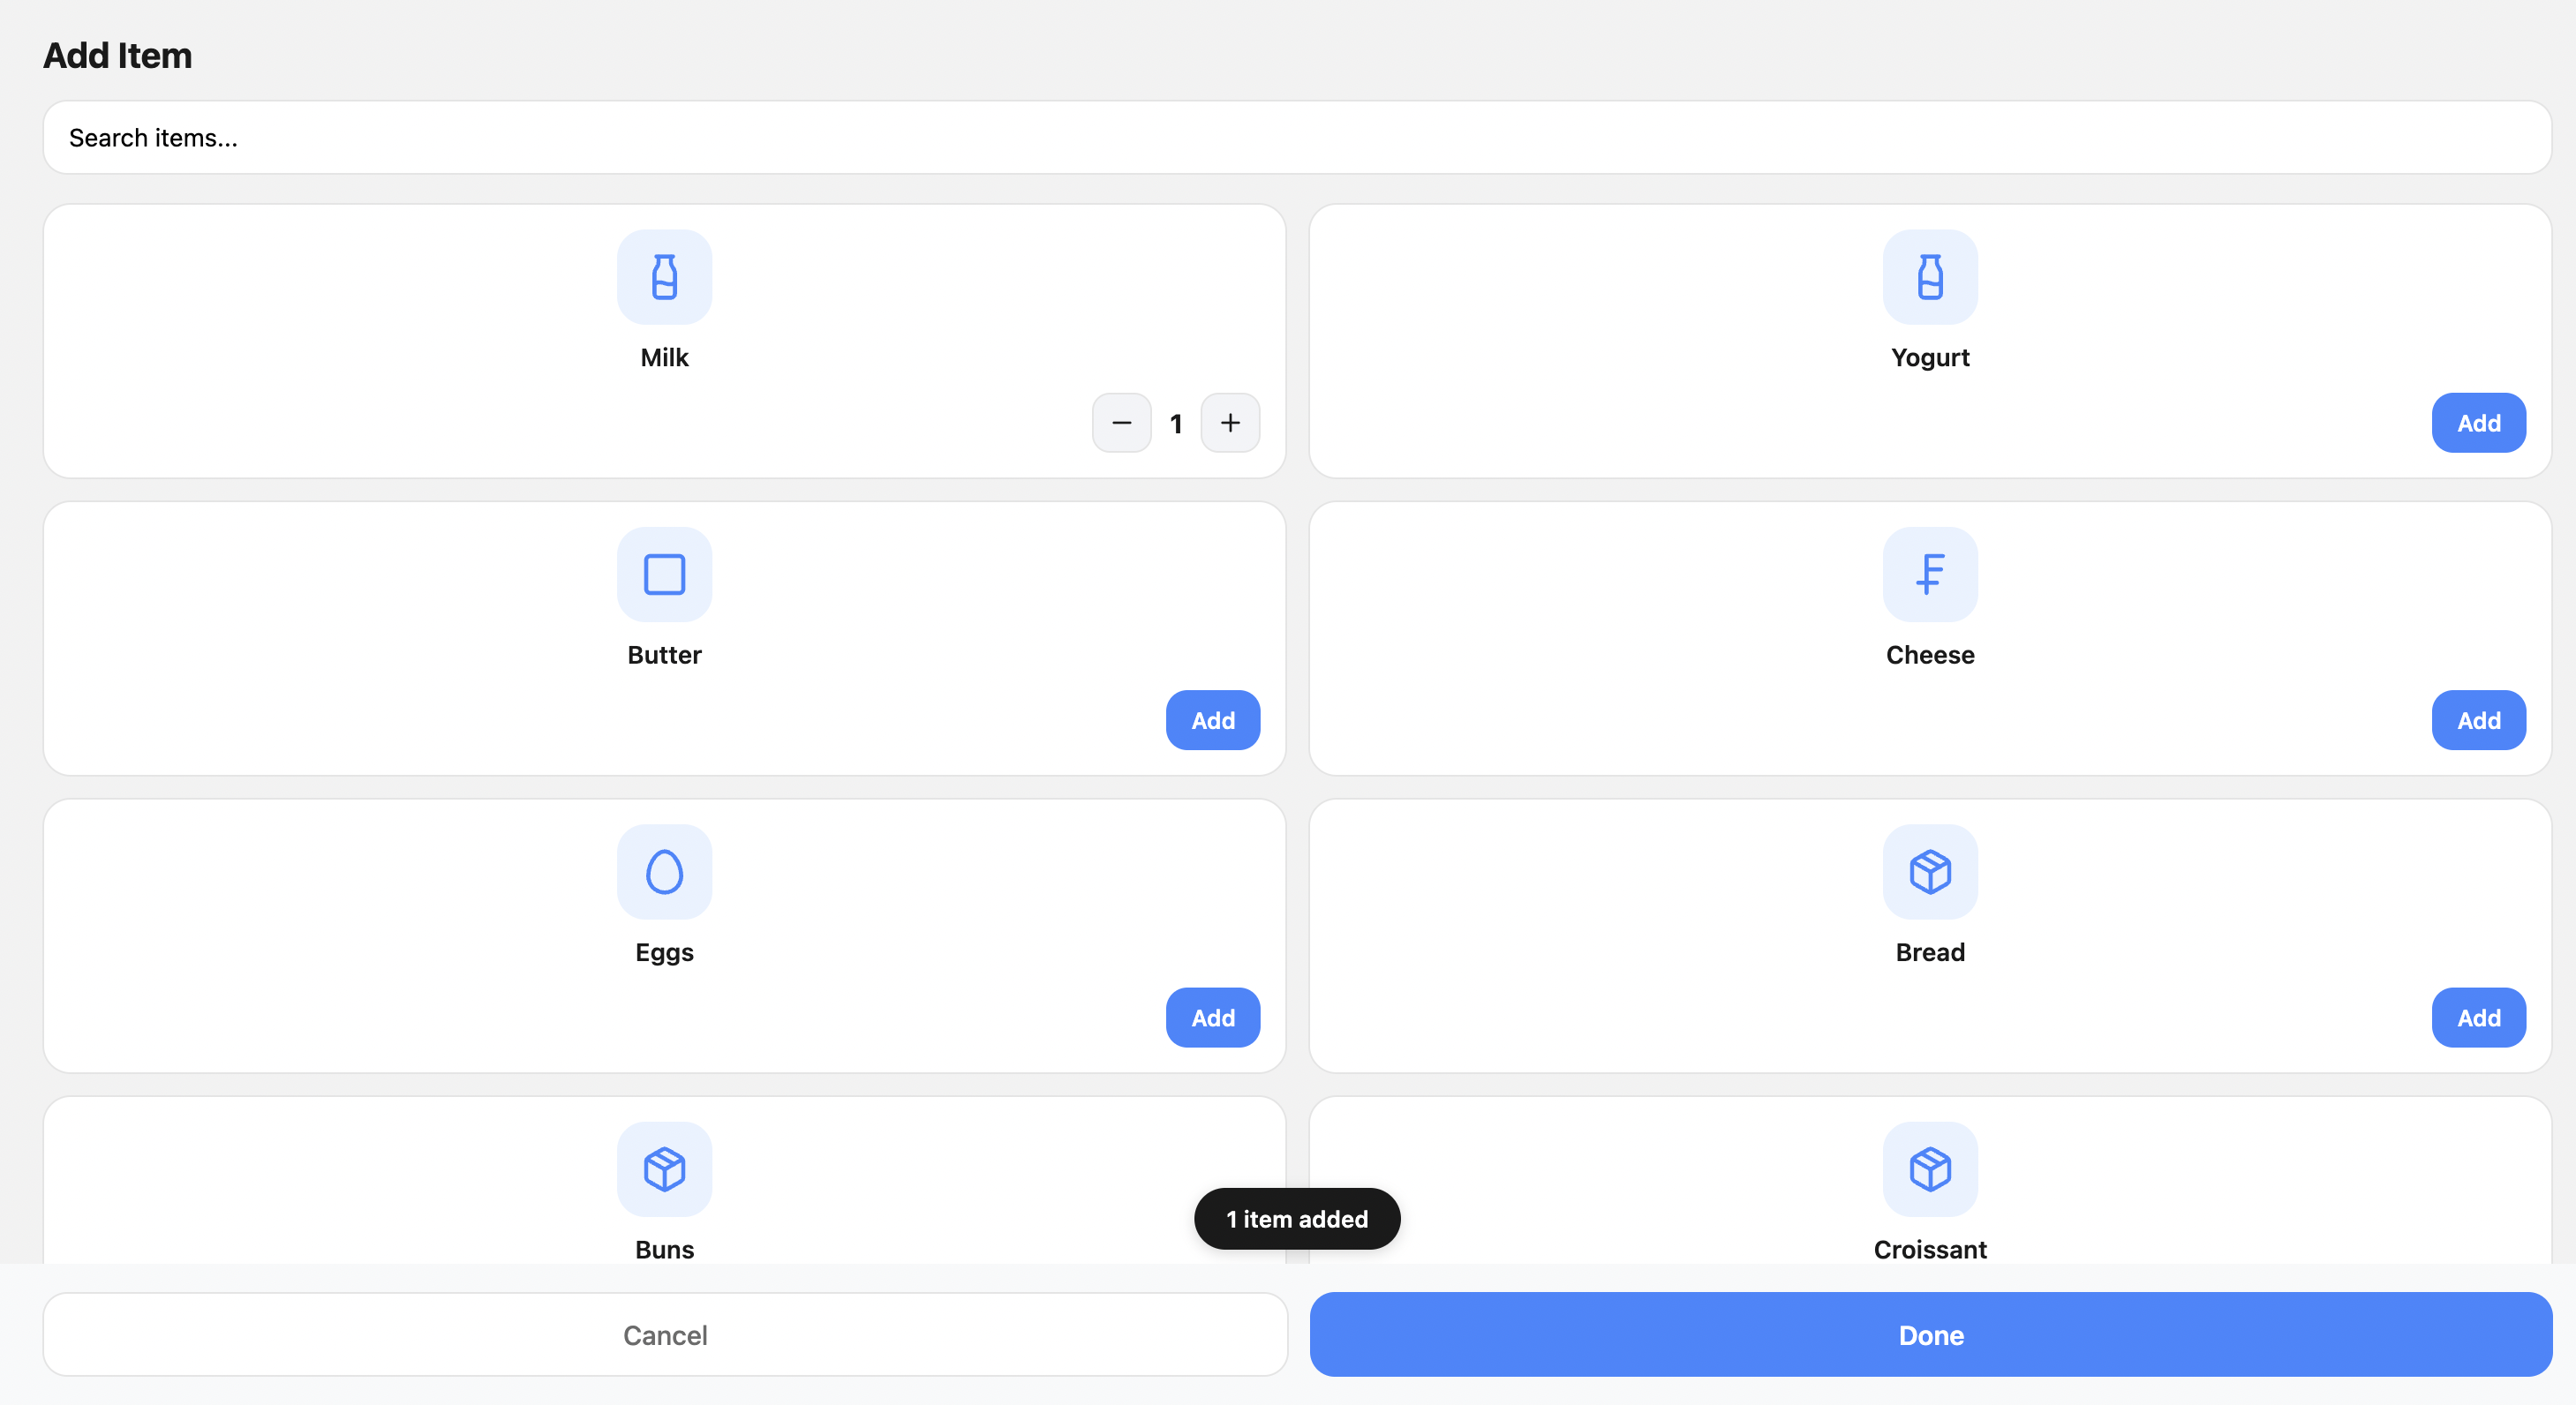Add Yogurt to the list
This screenshot has width=2576, height=1405.
coord(2477,423)
